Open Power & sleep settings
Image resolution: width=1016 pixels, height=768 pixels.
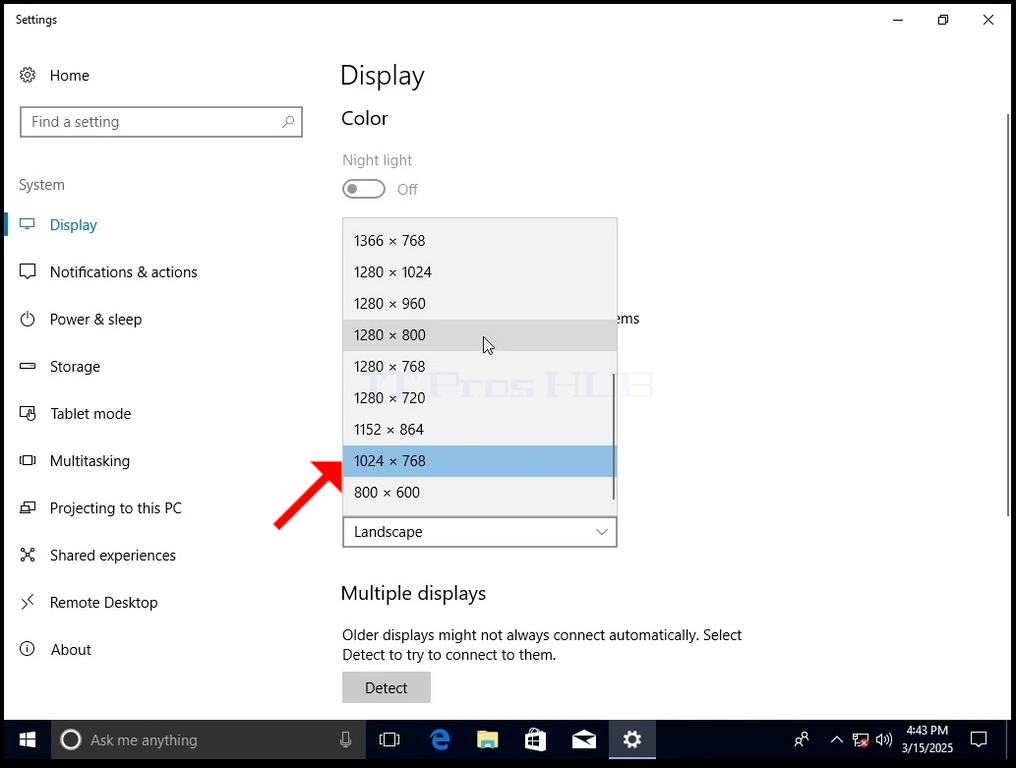click(x=95, y=319)
